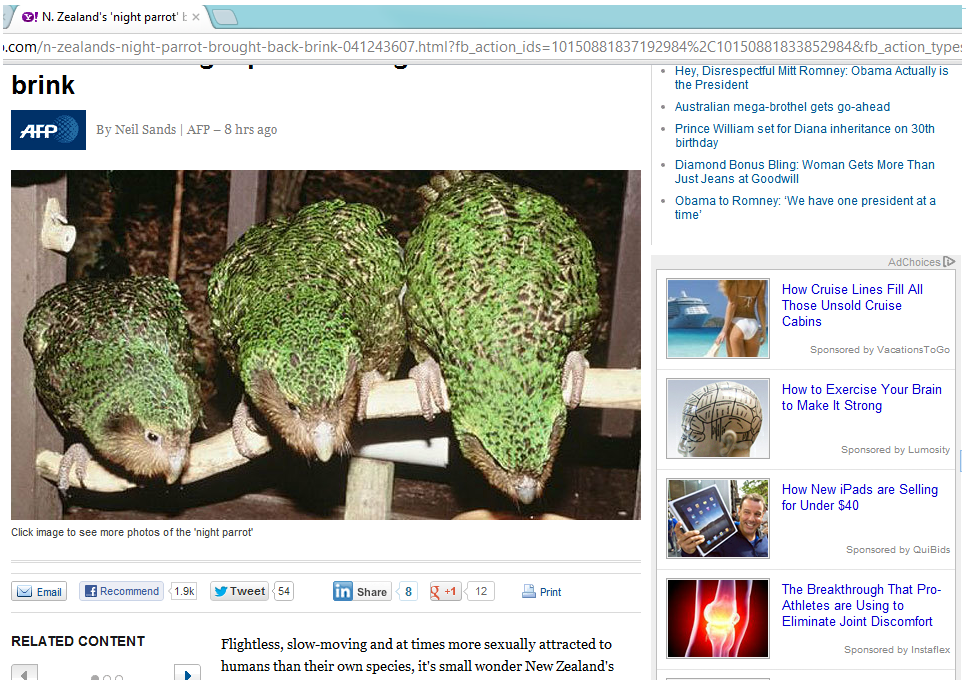Open a new browser tab

coord(224,17)
